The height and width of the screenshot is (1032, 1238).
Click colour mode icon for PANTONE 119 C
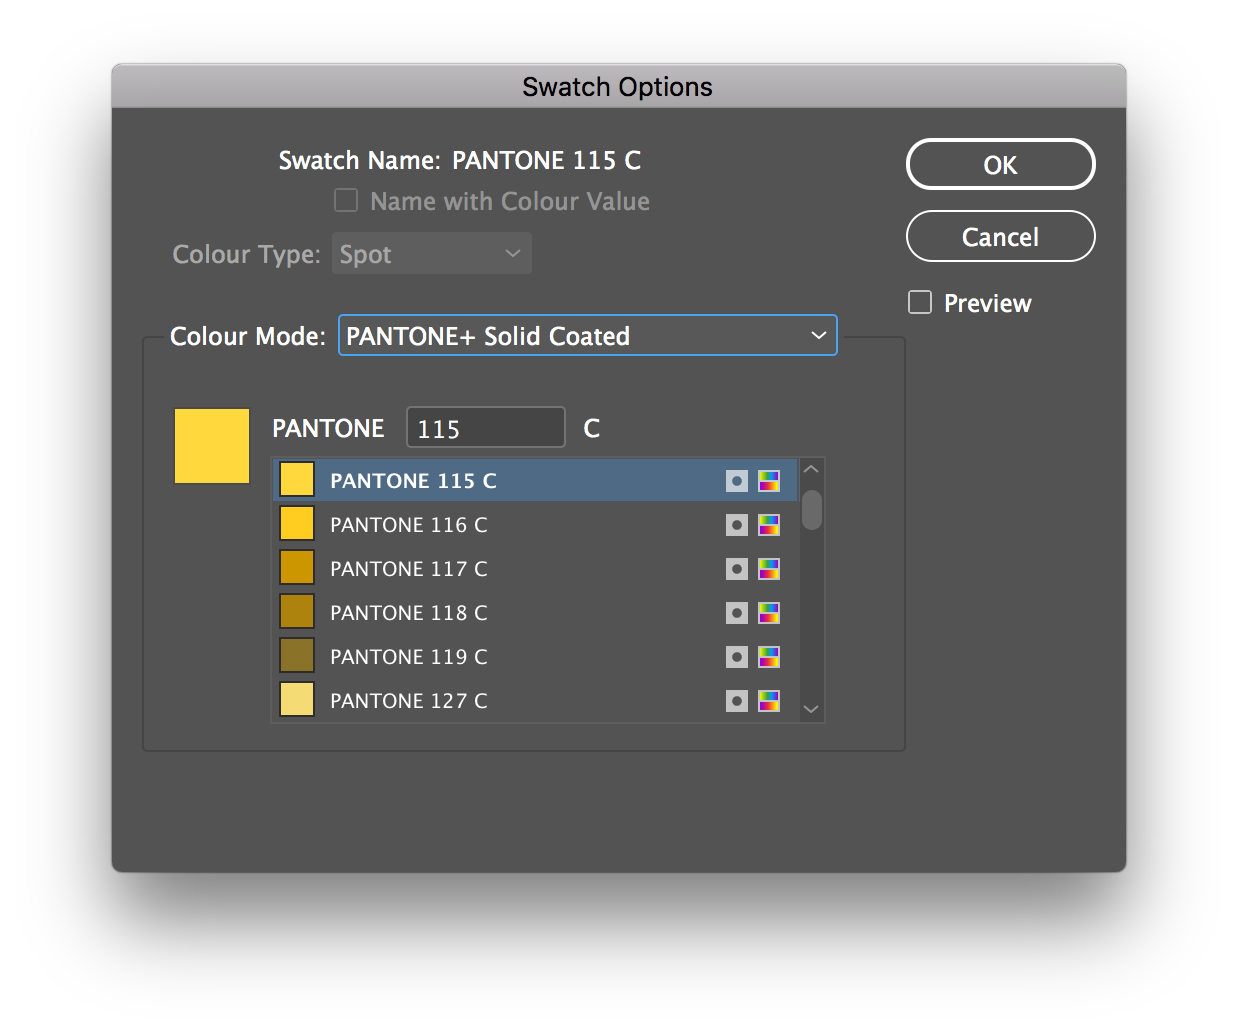tap(769, 657)
